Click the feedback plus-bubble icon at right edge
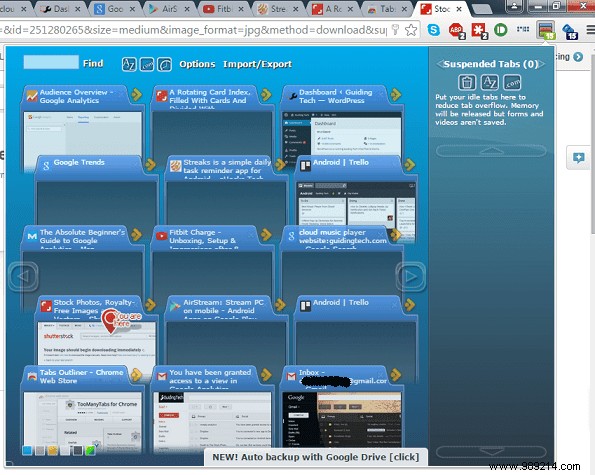 point(579,157)
